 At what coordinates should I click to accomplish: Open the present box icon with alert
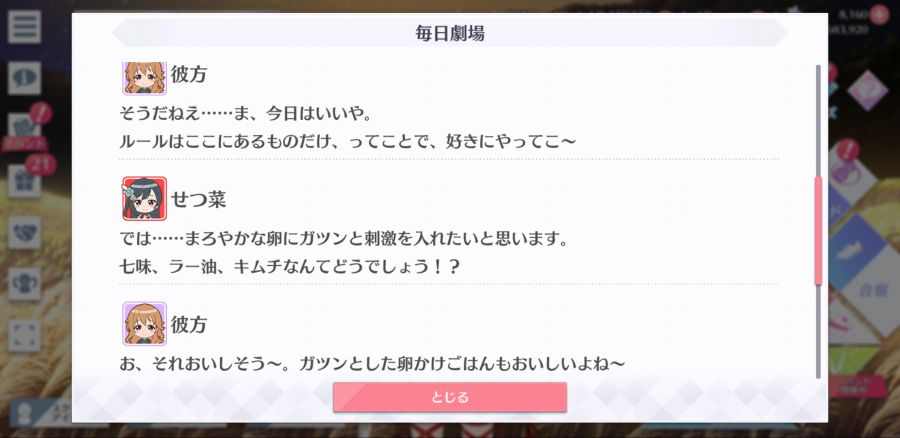pos(24,127)
